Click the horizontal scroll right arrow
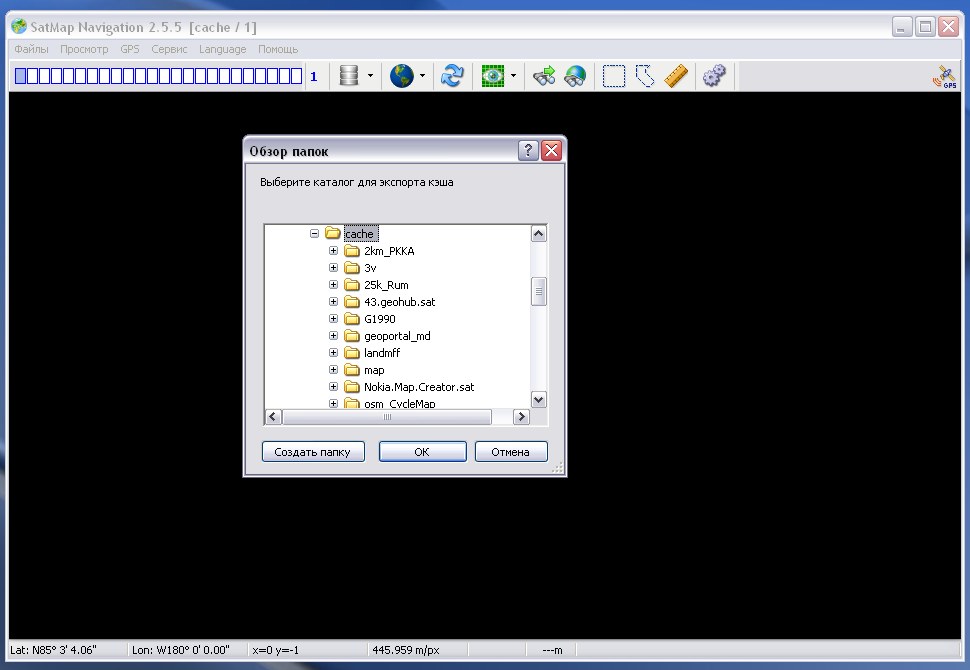 (x=521, y=417)
